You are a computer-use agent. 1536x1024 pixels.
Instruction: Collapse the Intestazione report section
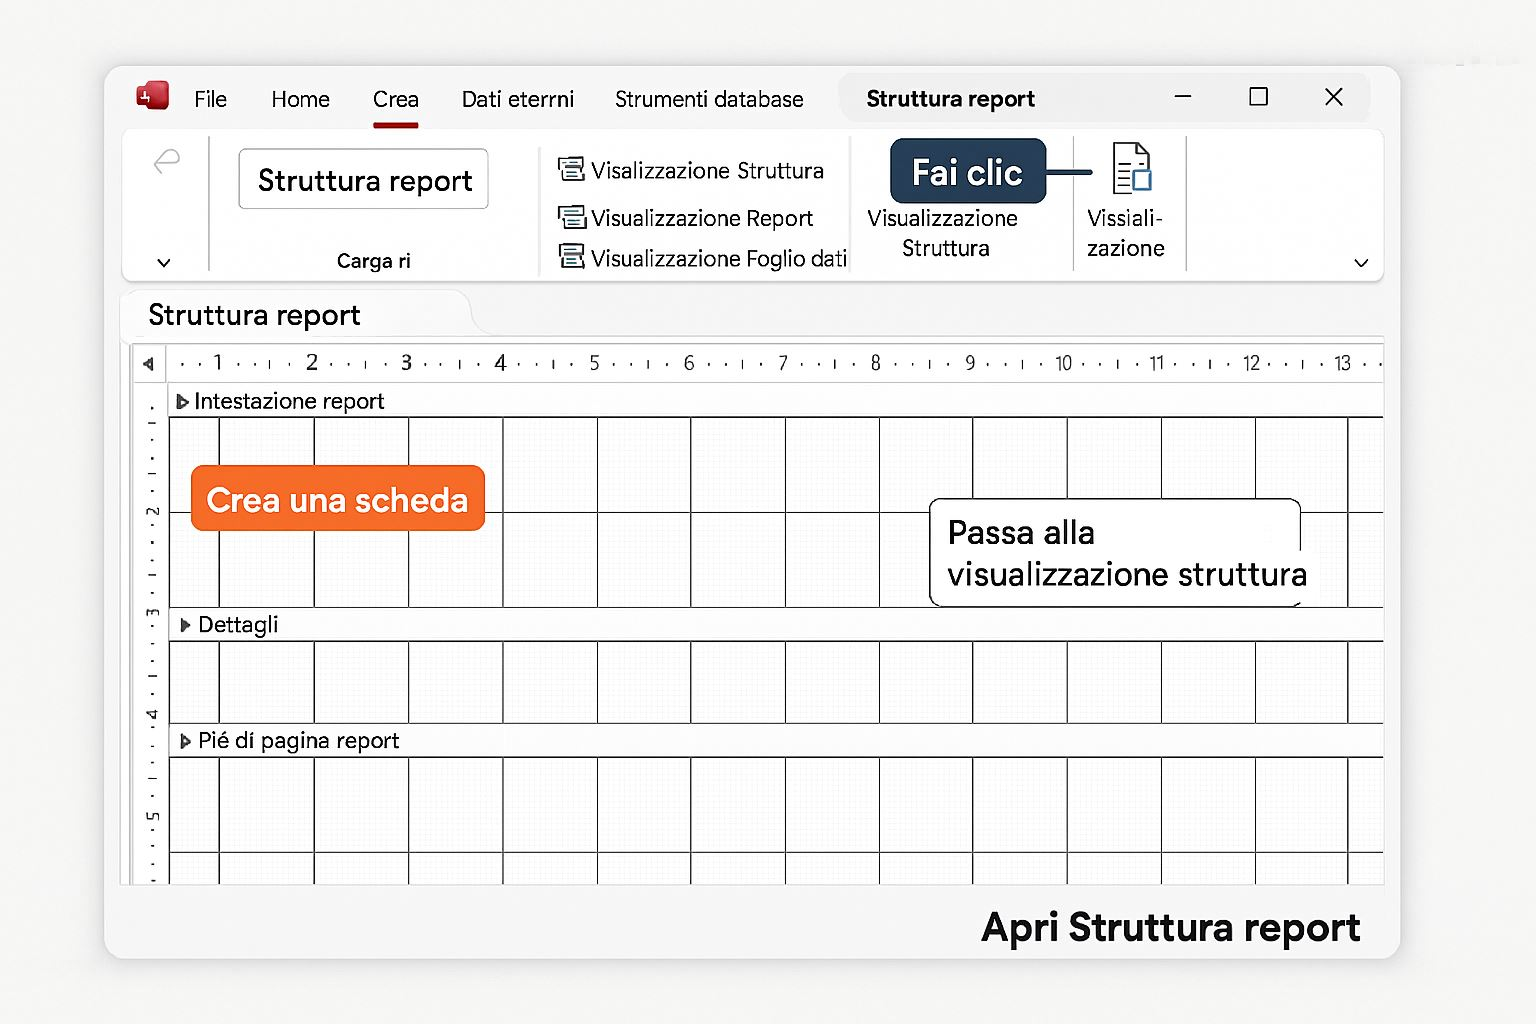[x=182, y=402]
